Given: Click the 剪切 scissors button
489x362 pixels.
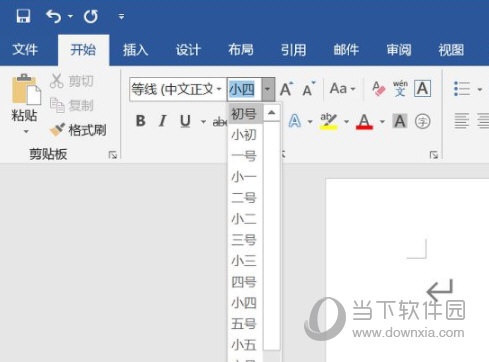Looking at the screenshot, I should (x=71, y=81).
